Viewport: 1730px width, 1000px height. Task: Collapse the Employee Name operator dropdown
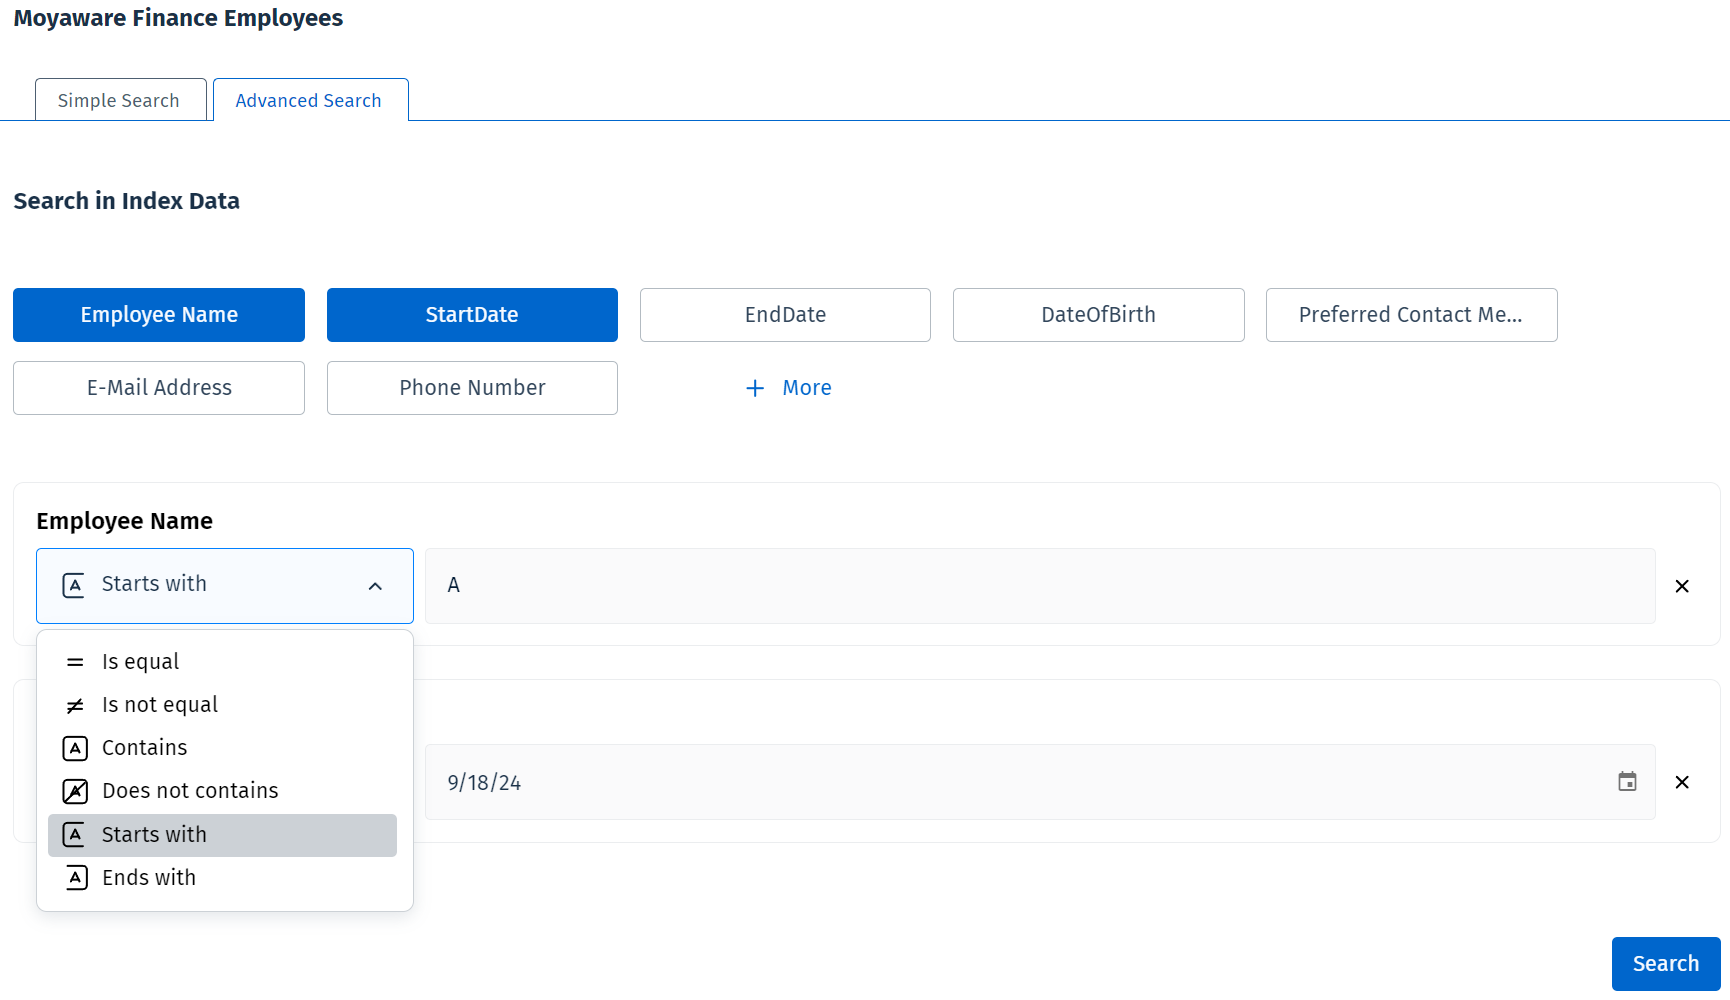pyautogui.click(x=375, y=586)
